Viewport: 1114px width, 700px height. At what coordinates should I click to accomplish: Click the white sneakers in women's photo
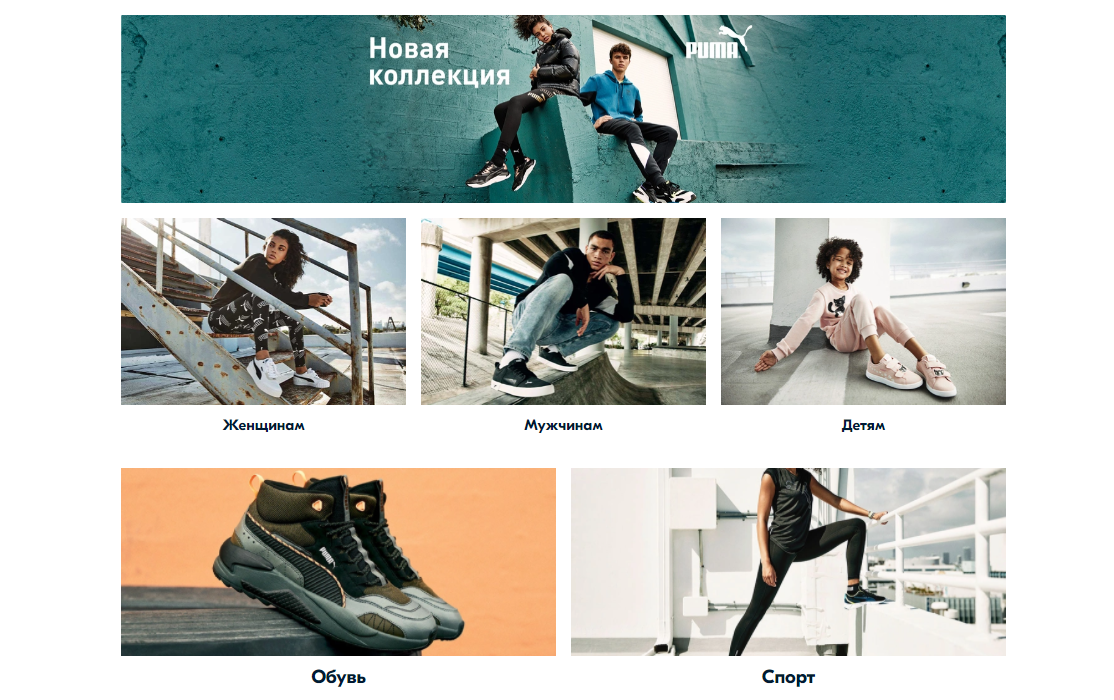288,374
